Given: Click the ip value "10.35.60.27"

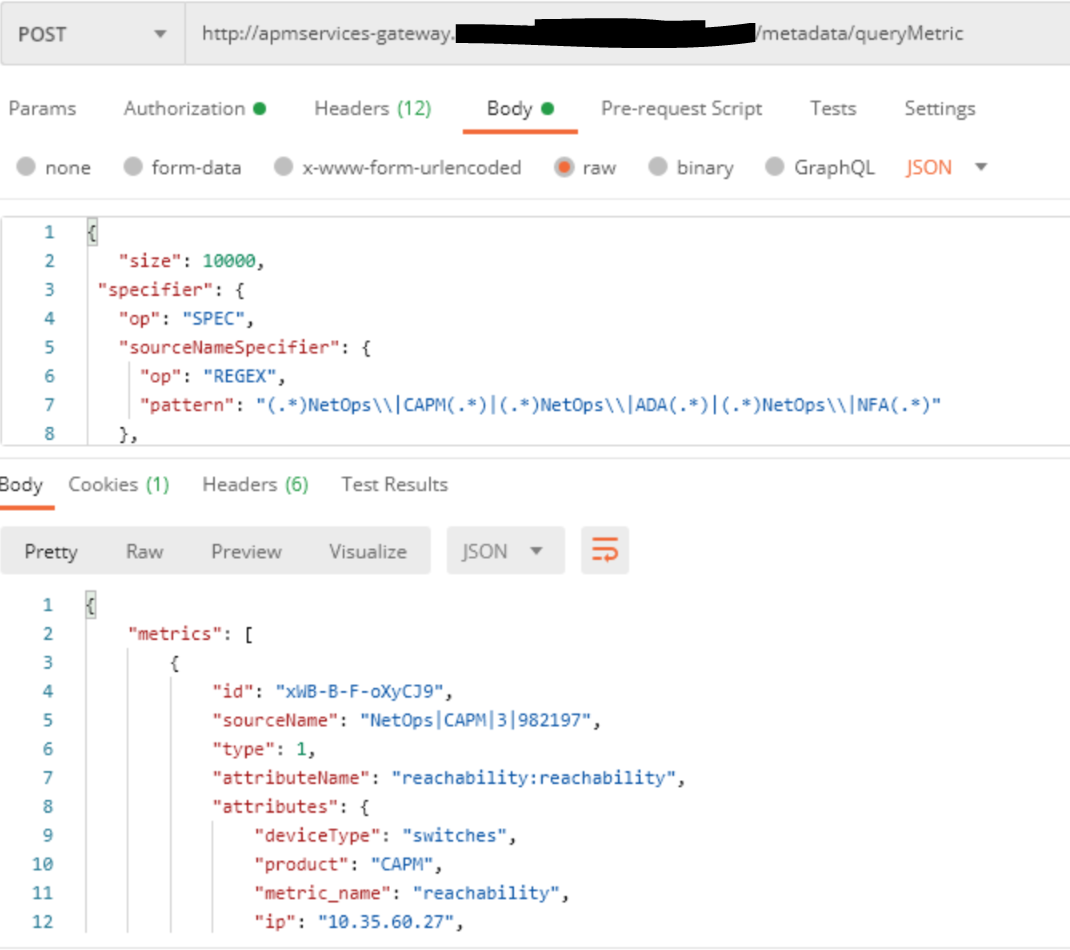Looking at the screenshot, I should (386, 922).
